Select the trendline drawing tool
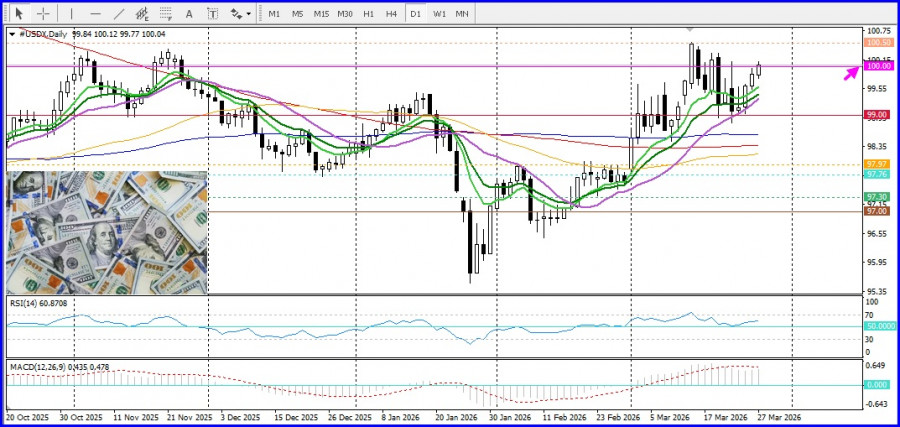The image size is (900, 427). click(x=120, y=14)
